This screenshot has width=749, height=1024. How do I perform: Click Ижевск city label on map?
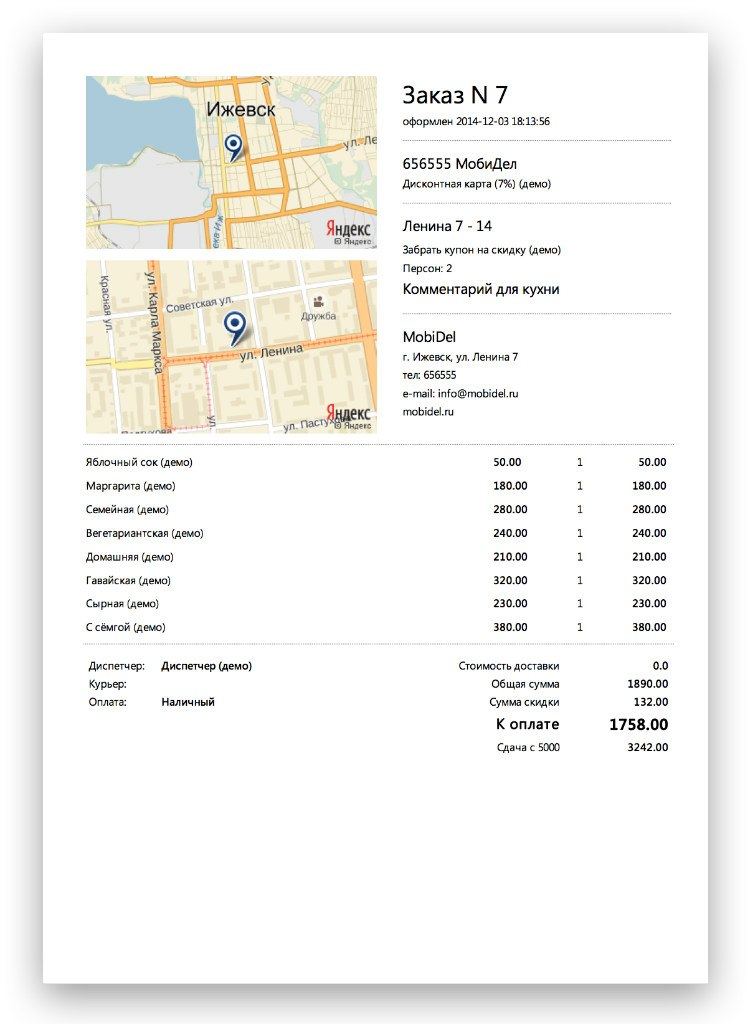(241, 108)
